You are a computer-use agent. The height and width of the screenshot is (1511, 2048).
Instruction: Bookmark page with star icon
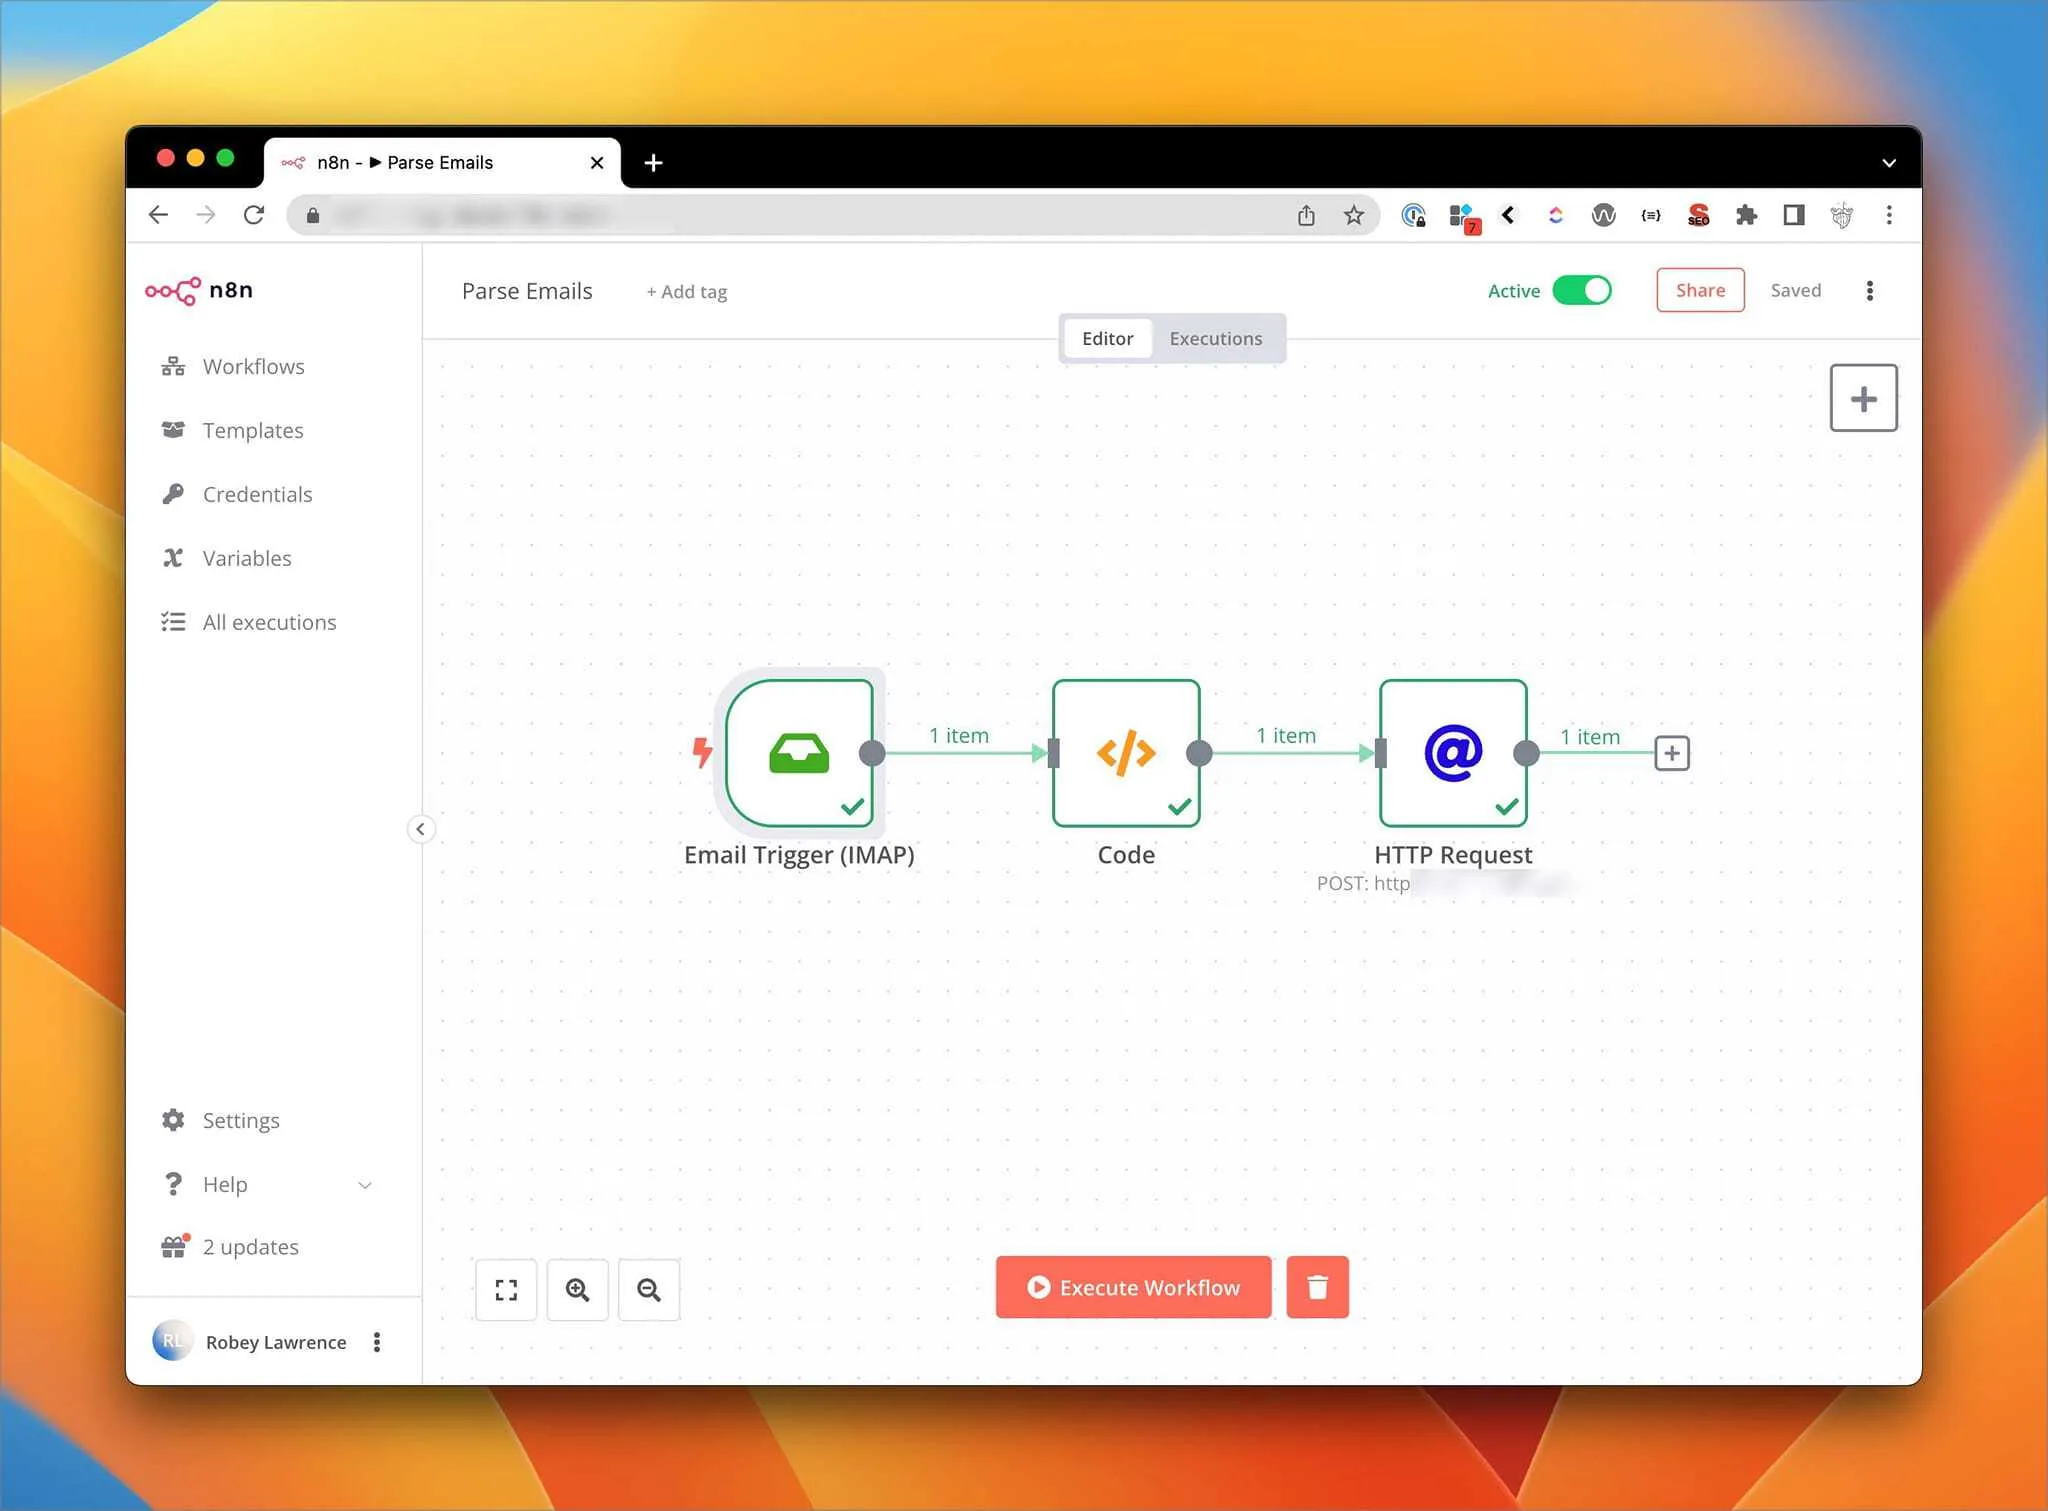click(x=1354, y=215)
